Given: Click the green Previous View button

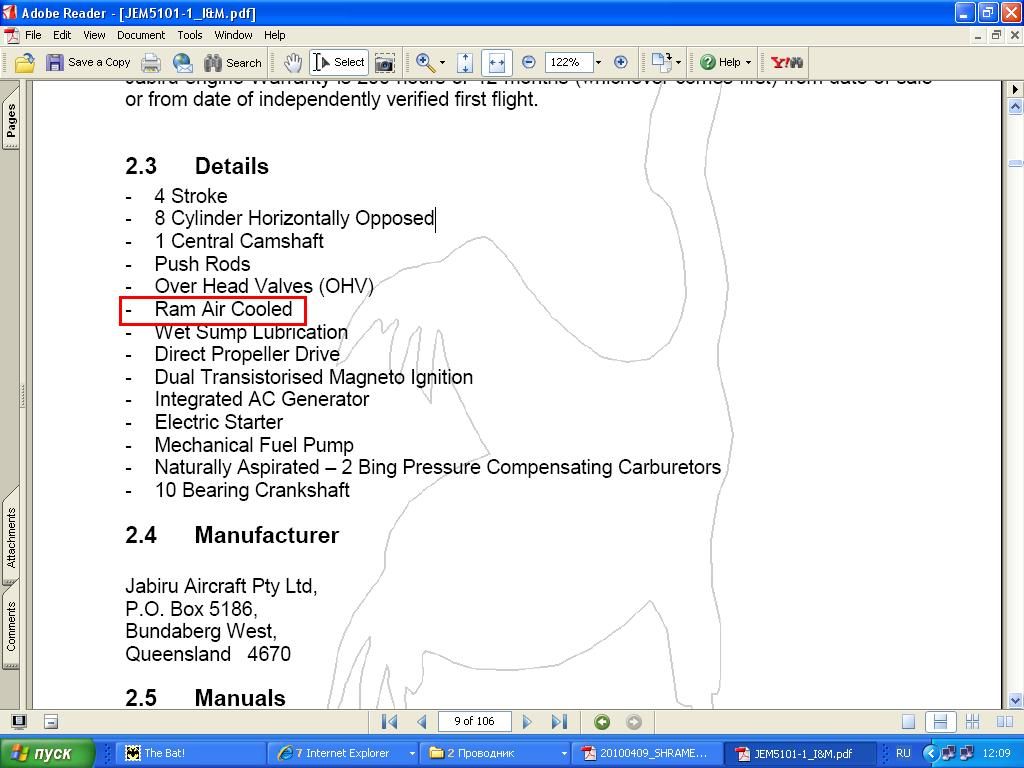Looking at the screenshot, I should coord(602,722).
